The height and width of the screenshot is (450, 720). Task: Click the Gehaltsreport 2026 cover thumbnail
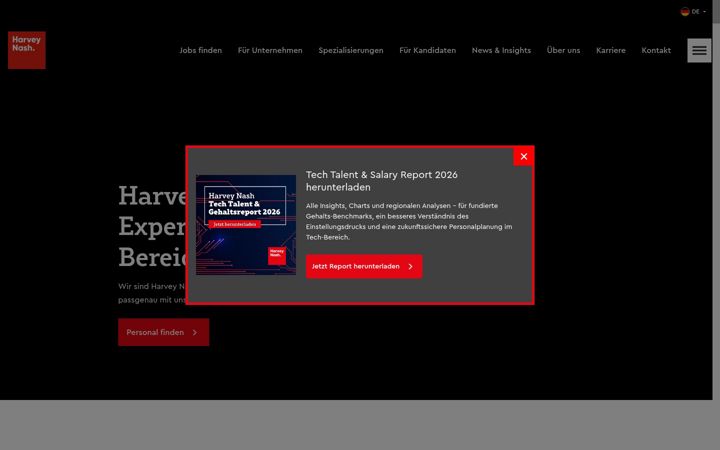246,225
